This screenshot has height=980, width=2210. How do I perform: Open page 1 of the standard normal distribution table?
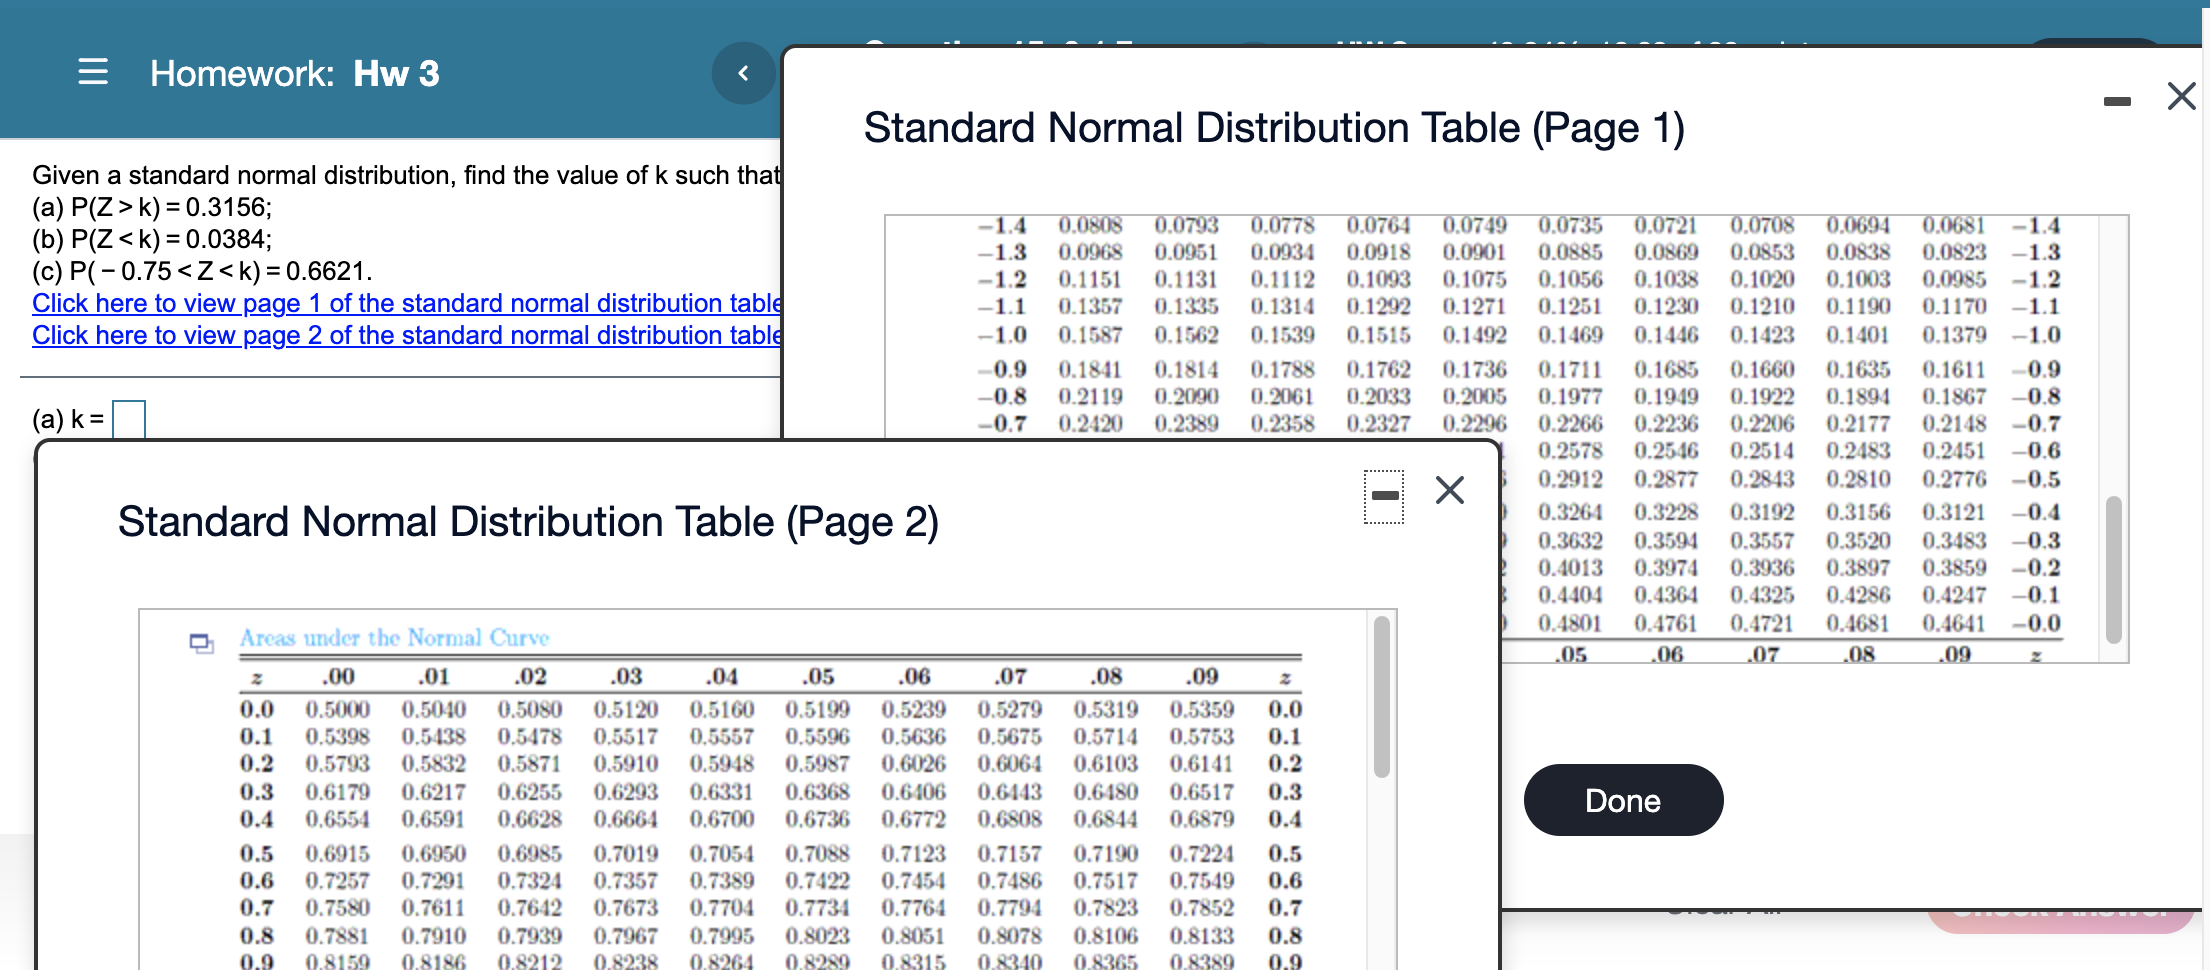click(405, 303)
